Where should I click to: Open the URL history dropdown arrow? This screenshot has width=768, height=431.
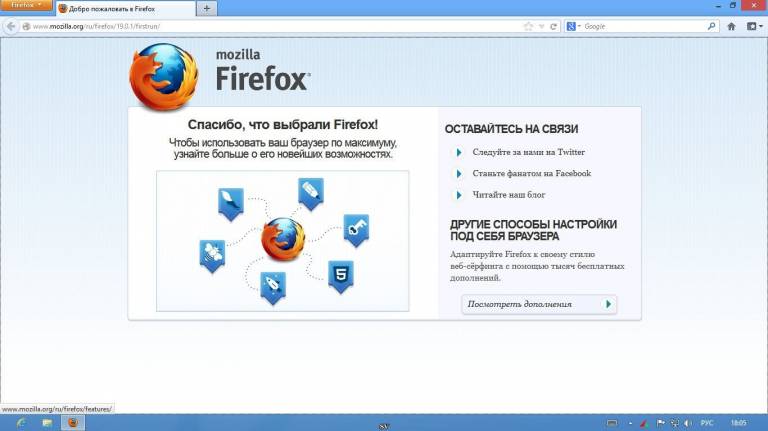541,26
